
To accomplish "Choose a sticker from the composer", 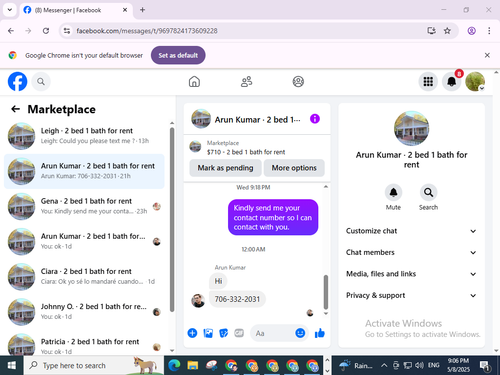I will tap(223, 333).
